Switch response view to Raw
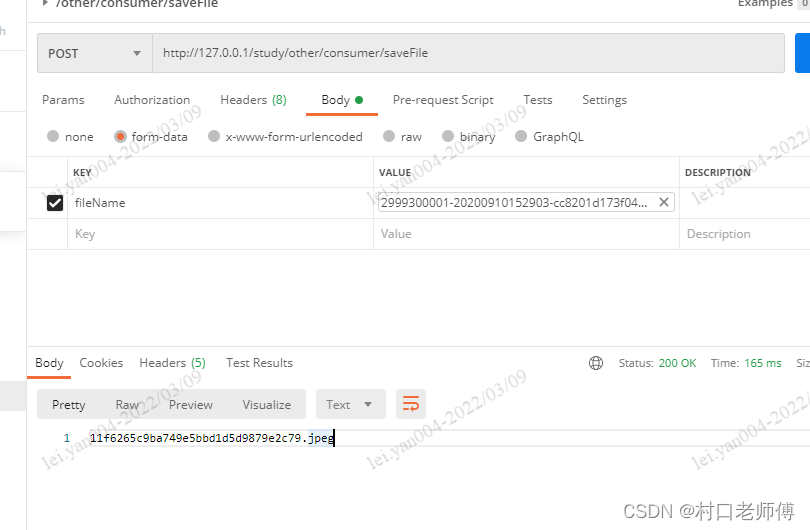This screenshot has width=810, height=530. 127,404
